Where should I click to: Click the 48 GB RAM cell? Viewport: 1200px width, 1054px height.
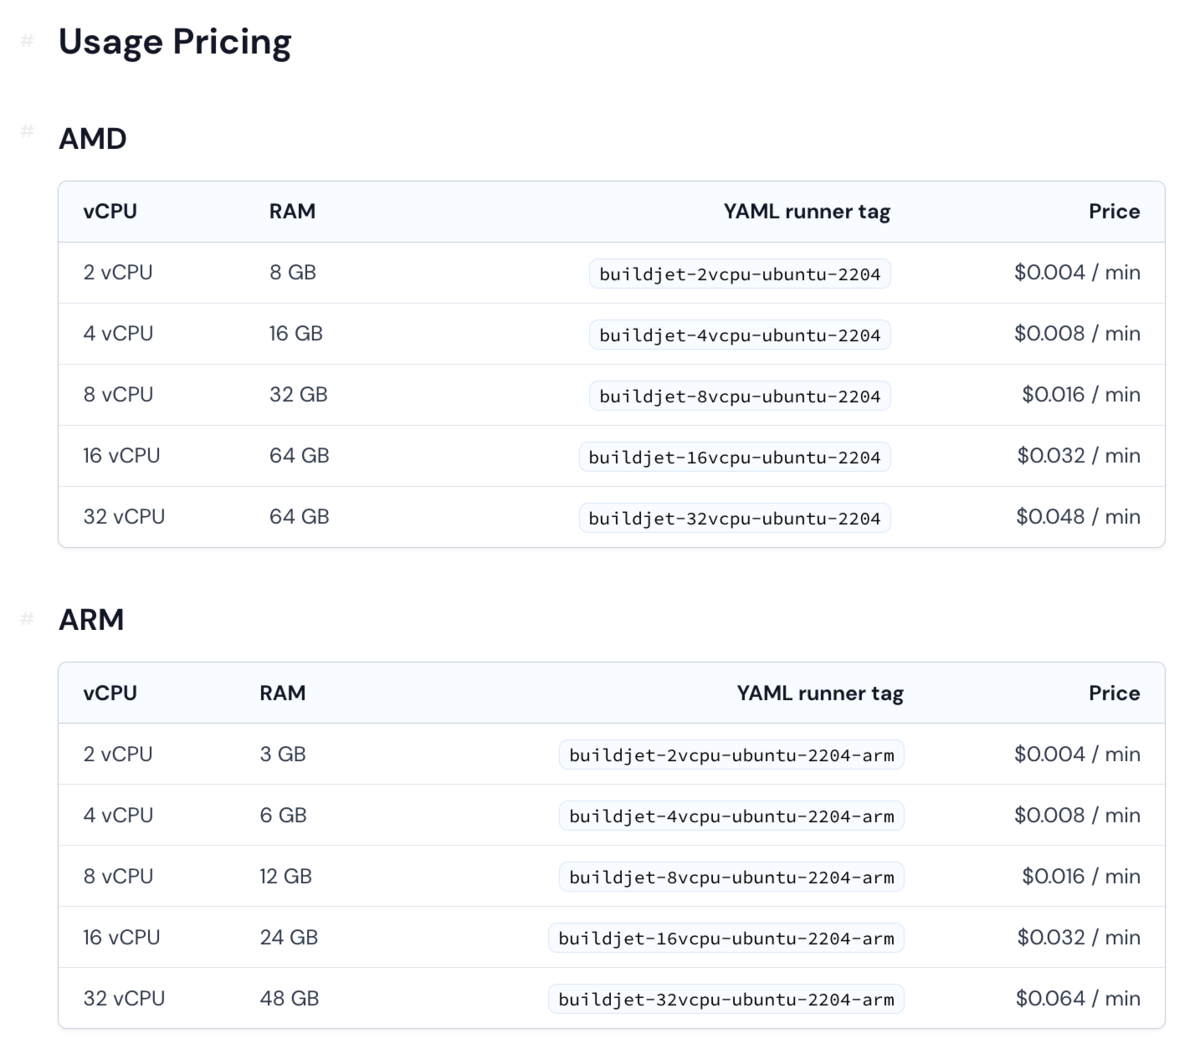[x=289, y=998]
